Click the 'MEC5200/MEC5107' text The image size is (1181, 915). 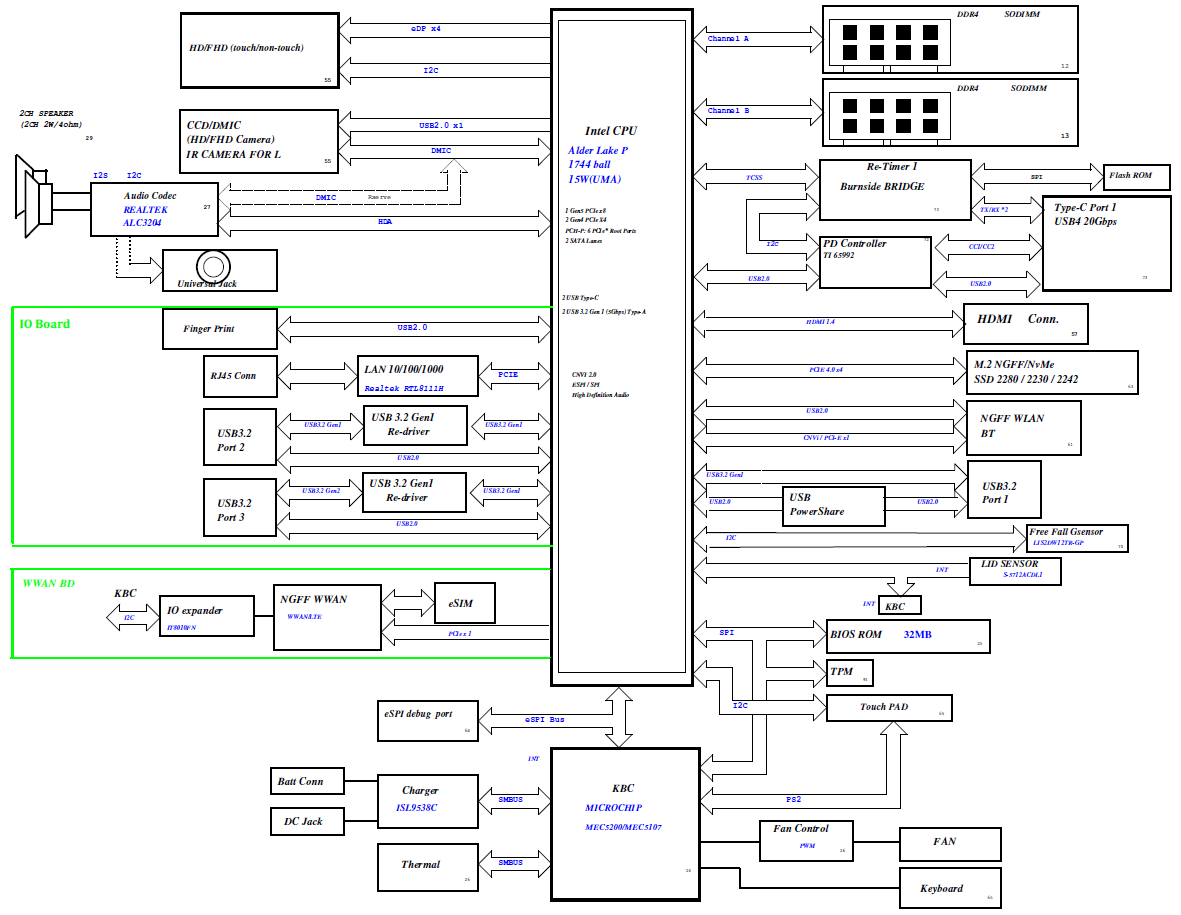(x=624, y=827)
